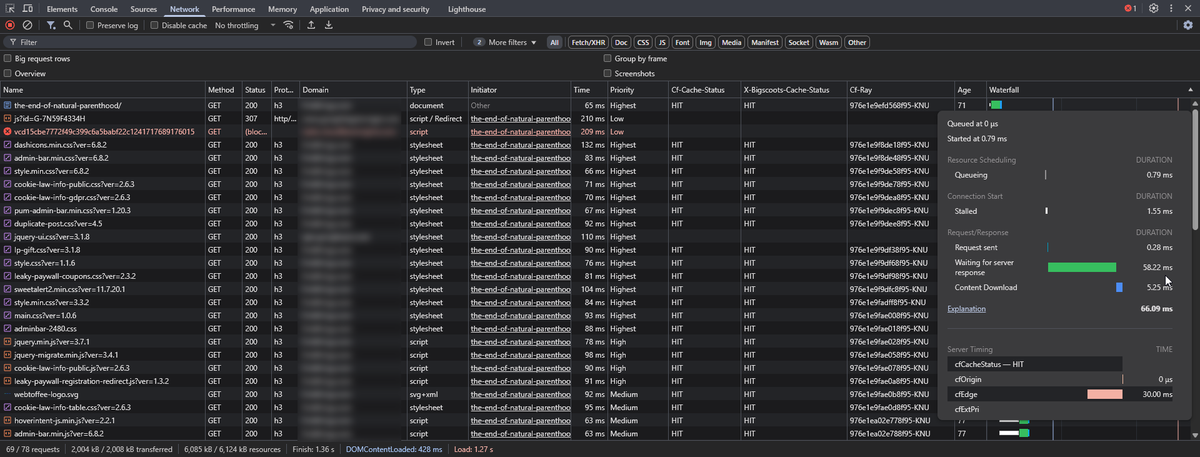Open DevTools three-dot customize menu

pyautogui.click(x=1171, y=9)
